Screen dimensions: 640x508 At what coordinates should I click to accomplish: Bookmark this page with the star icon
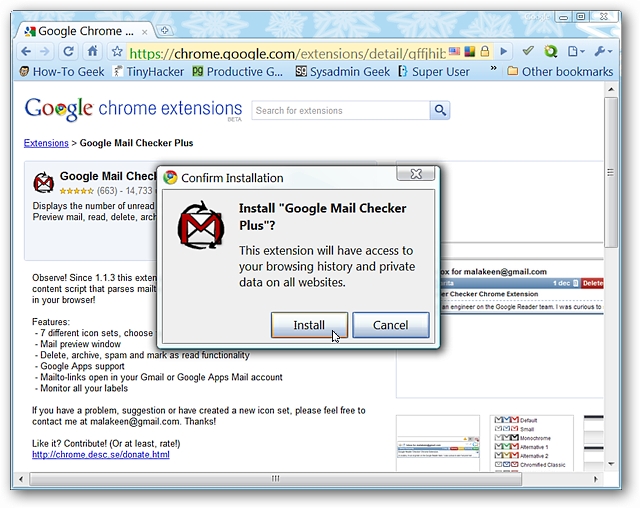point(117,51)
